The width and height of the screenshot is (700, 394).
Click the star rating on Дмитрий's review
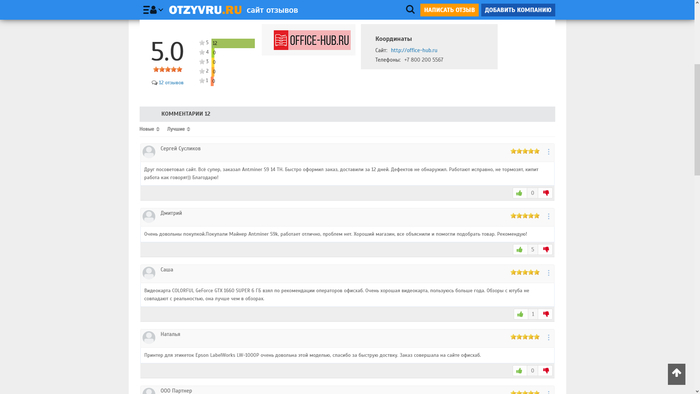(x=525, y=216)
